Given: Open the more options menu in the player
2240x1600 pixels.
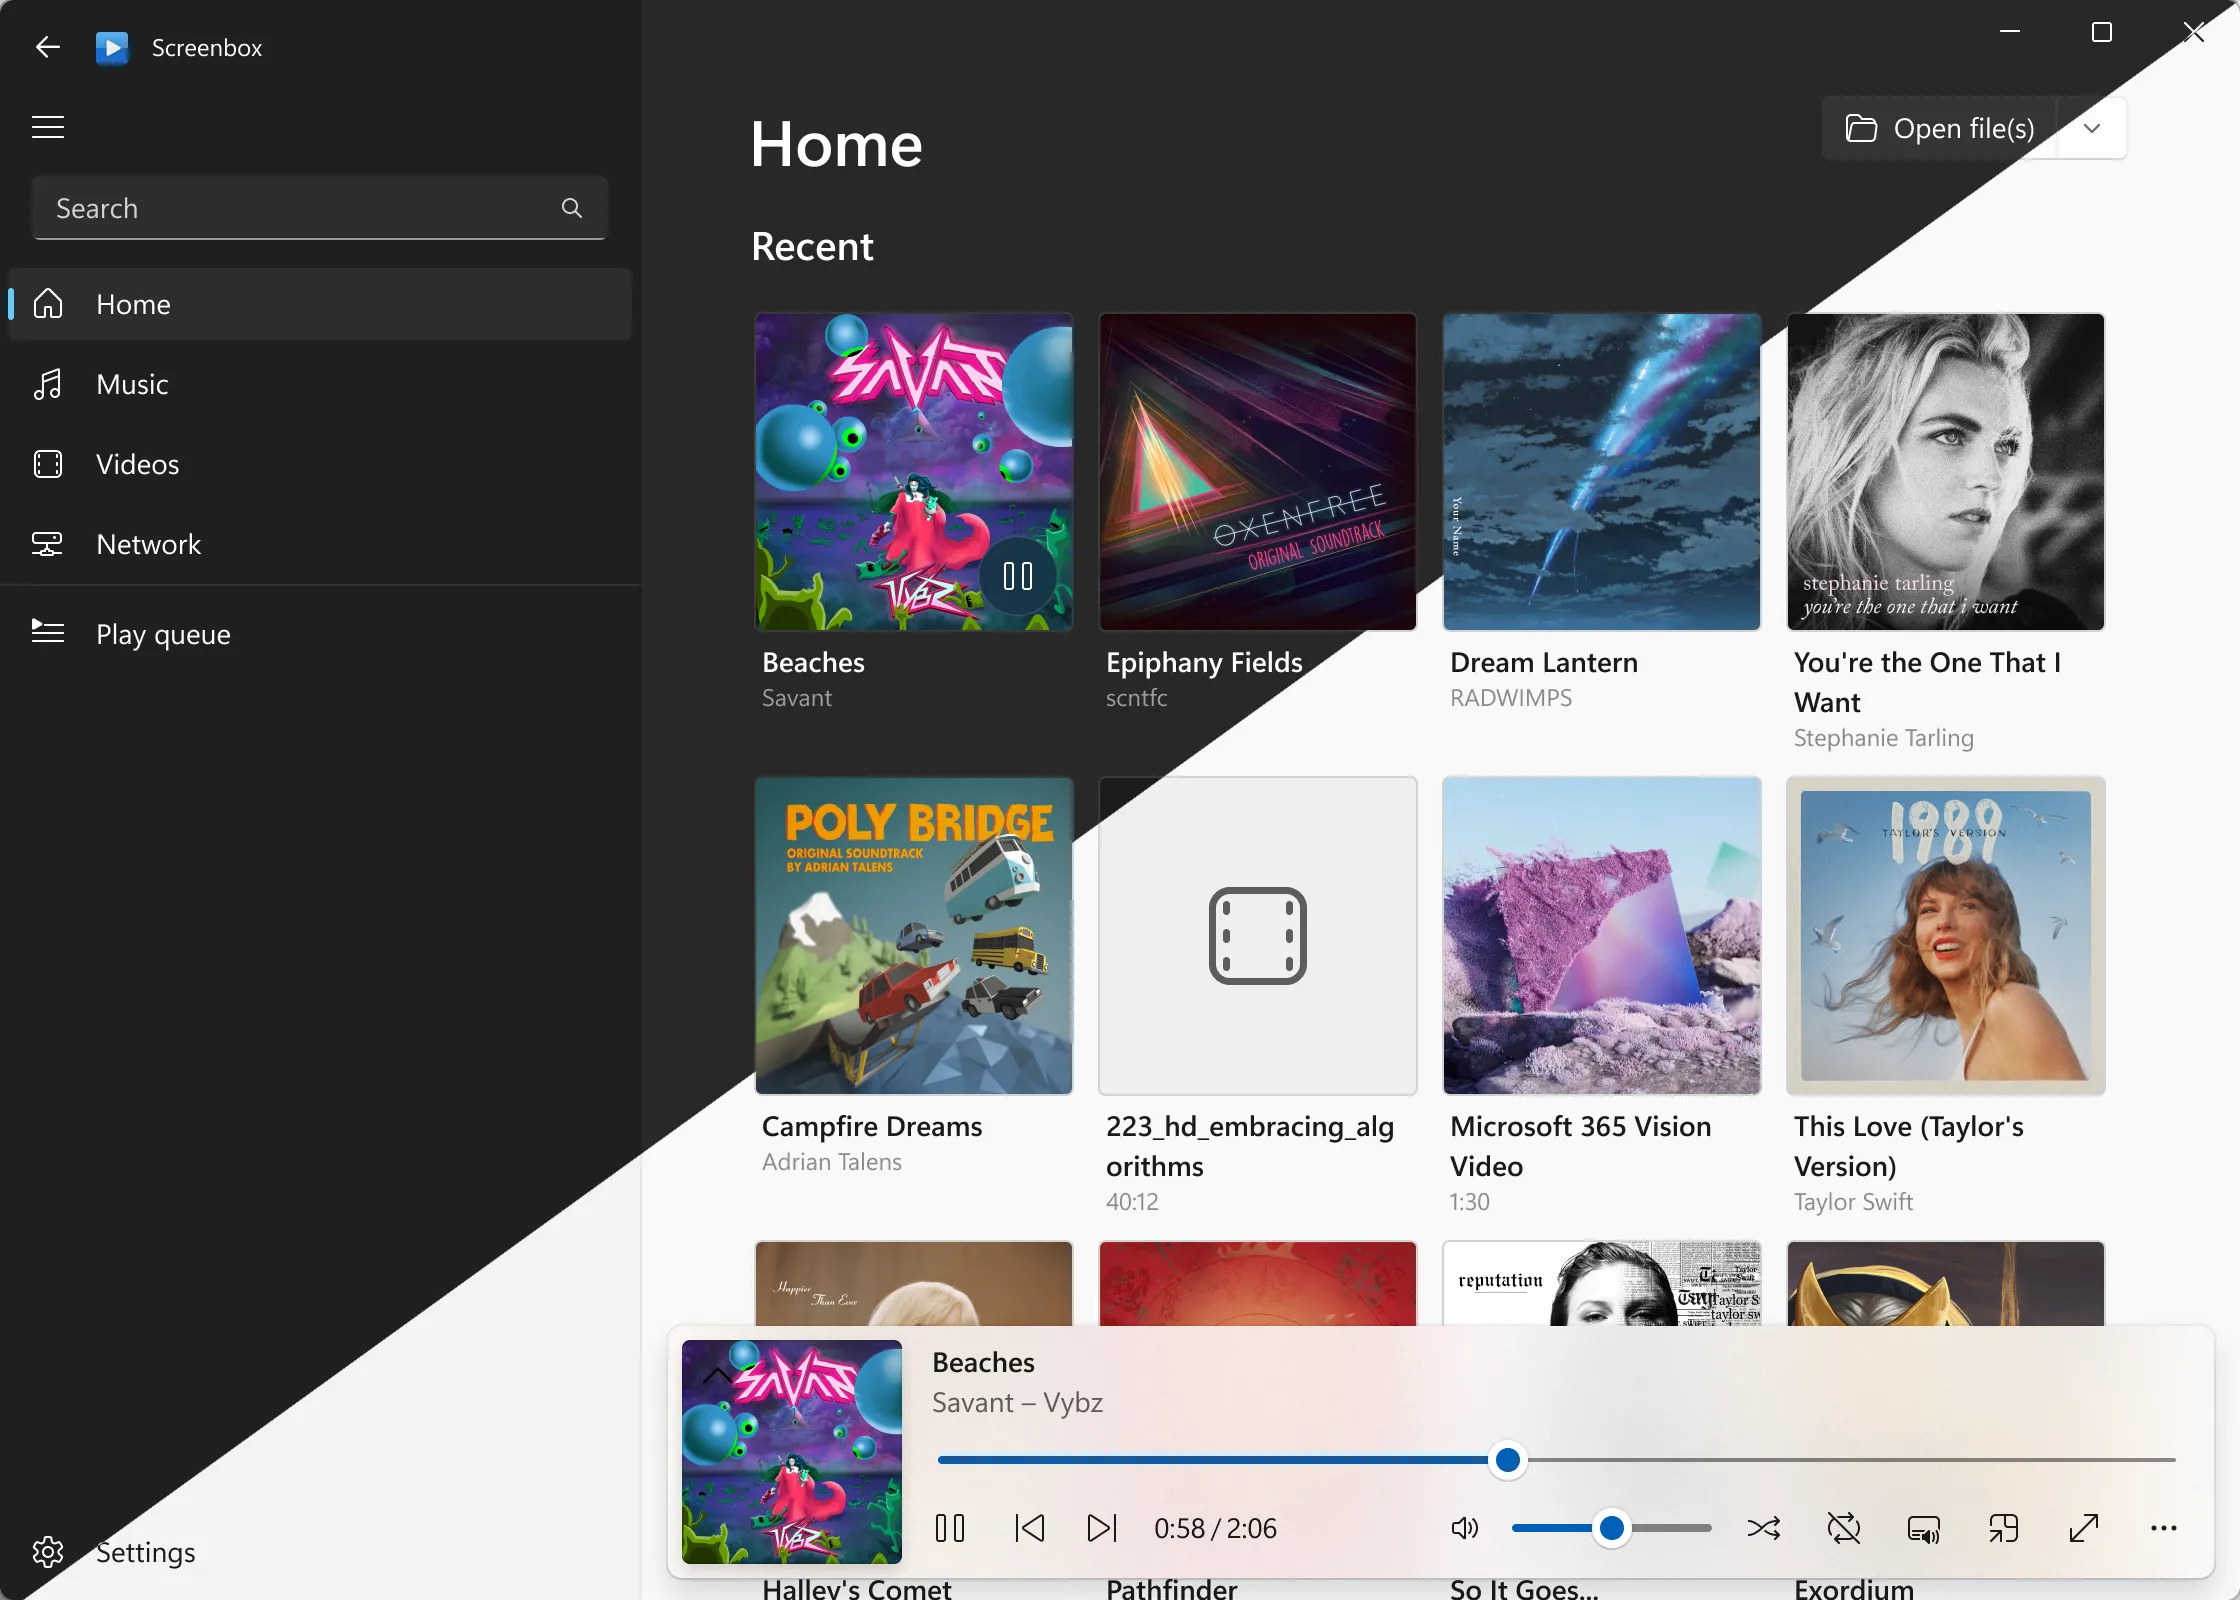Looking at the screenshot, I should [x=2163, y=1528].
